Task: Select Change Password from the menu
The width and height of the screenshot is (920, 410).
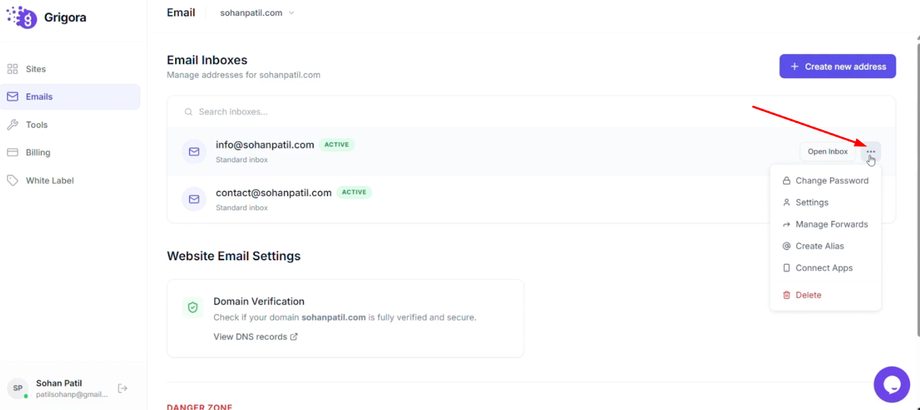Action: pyautogui.click(x=831, y=181)
